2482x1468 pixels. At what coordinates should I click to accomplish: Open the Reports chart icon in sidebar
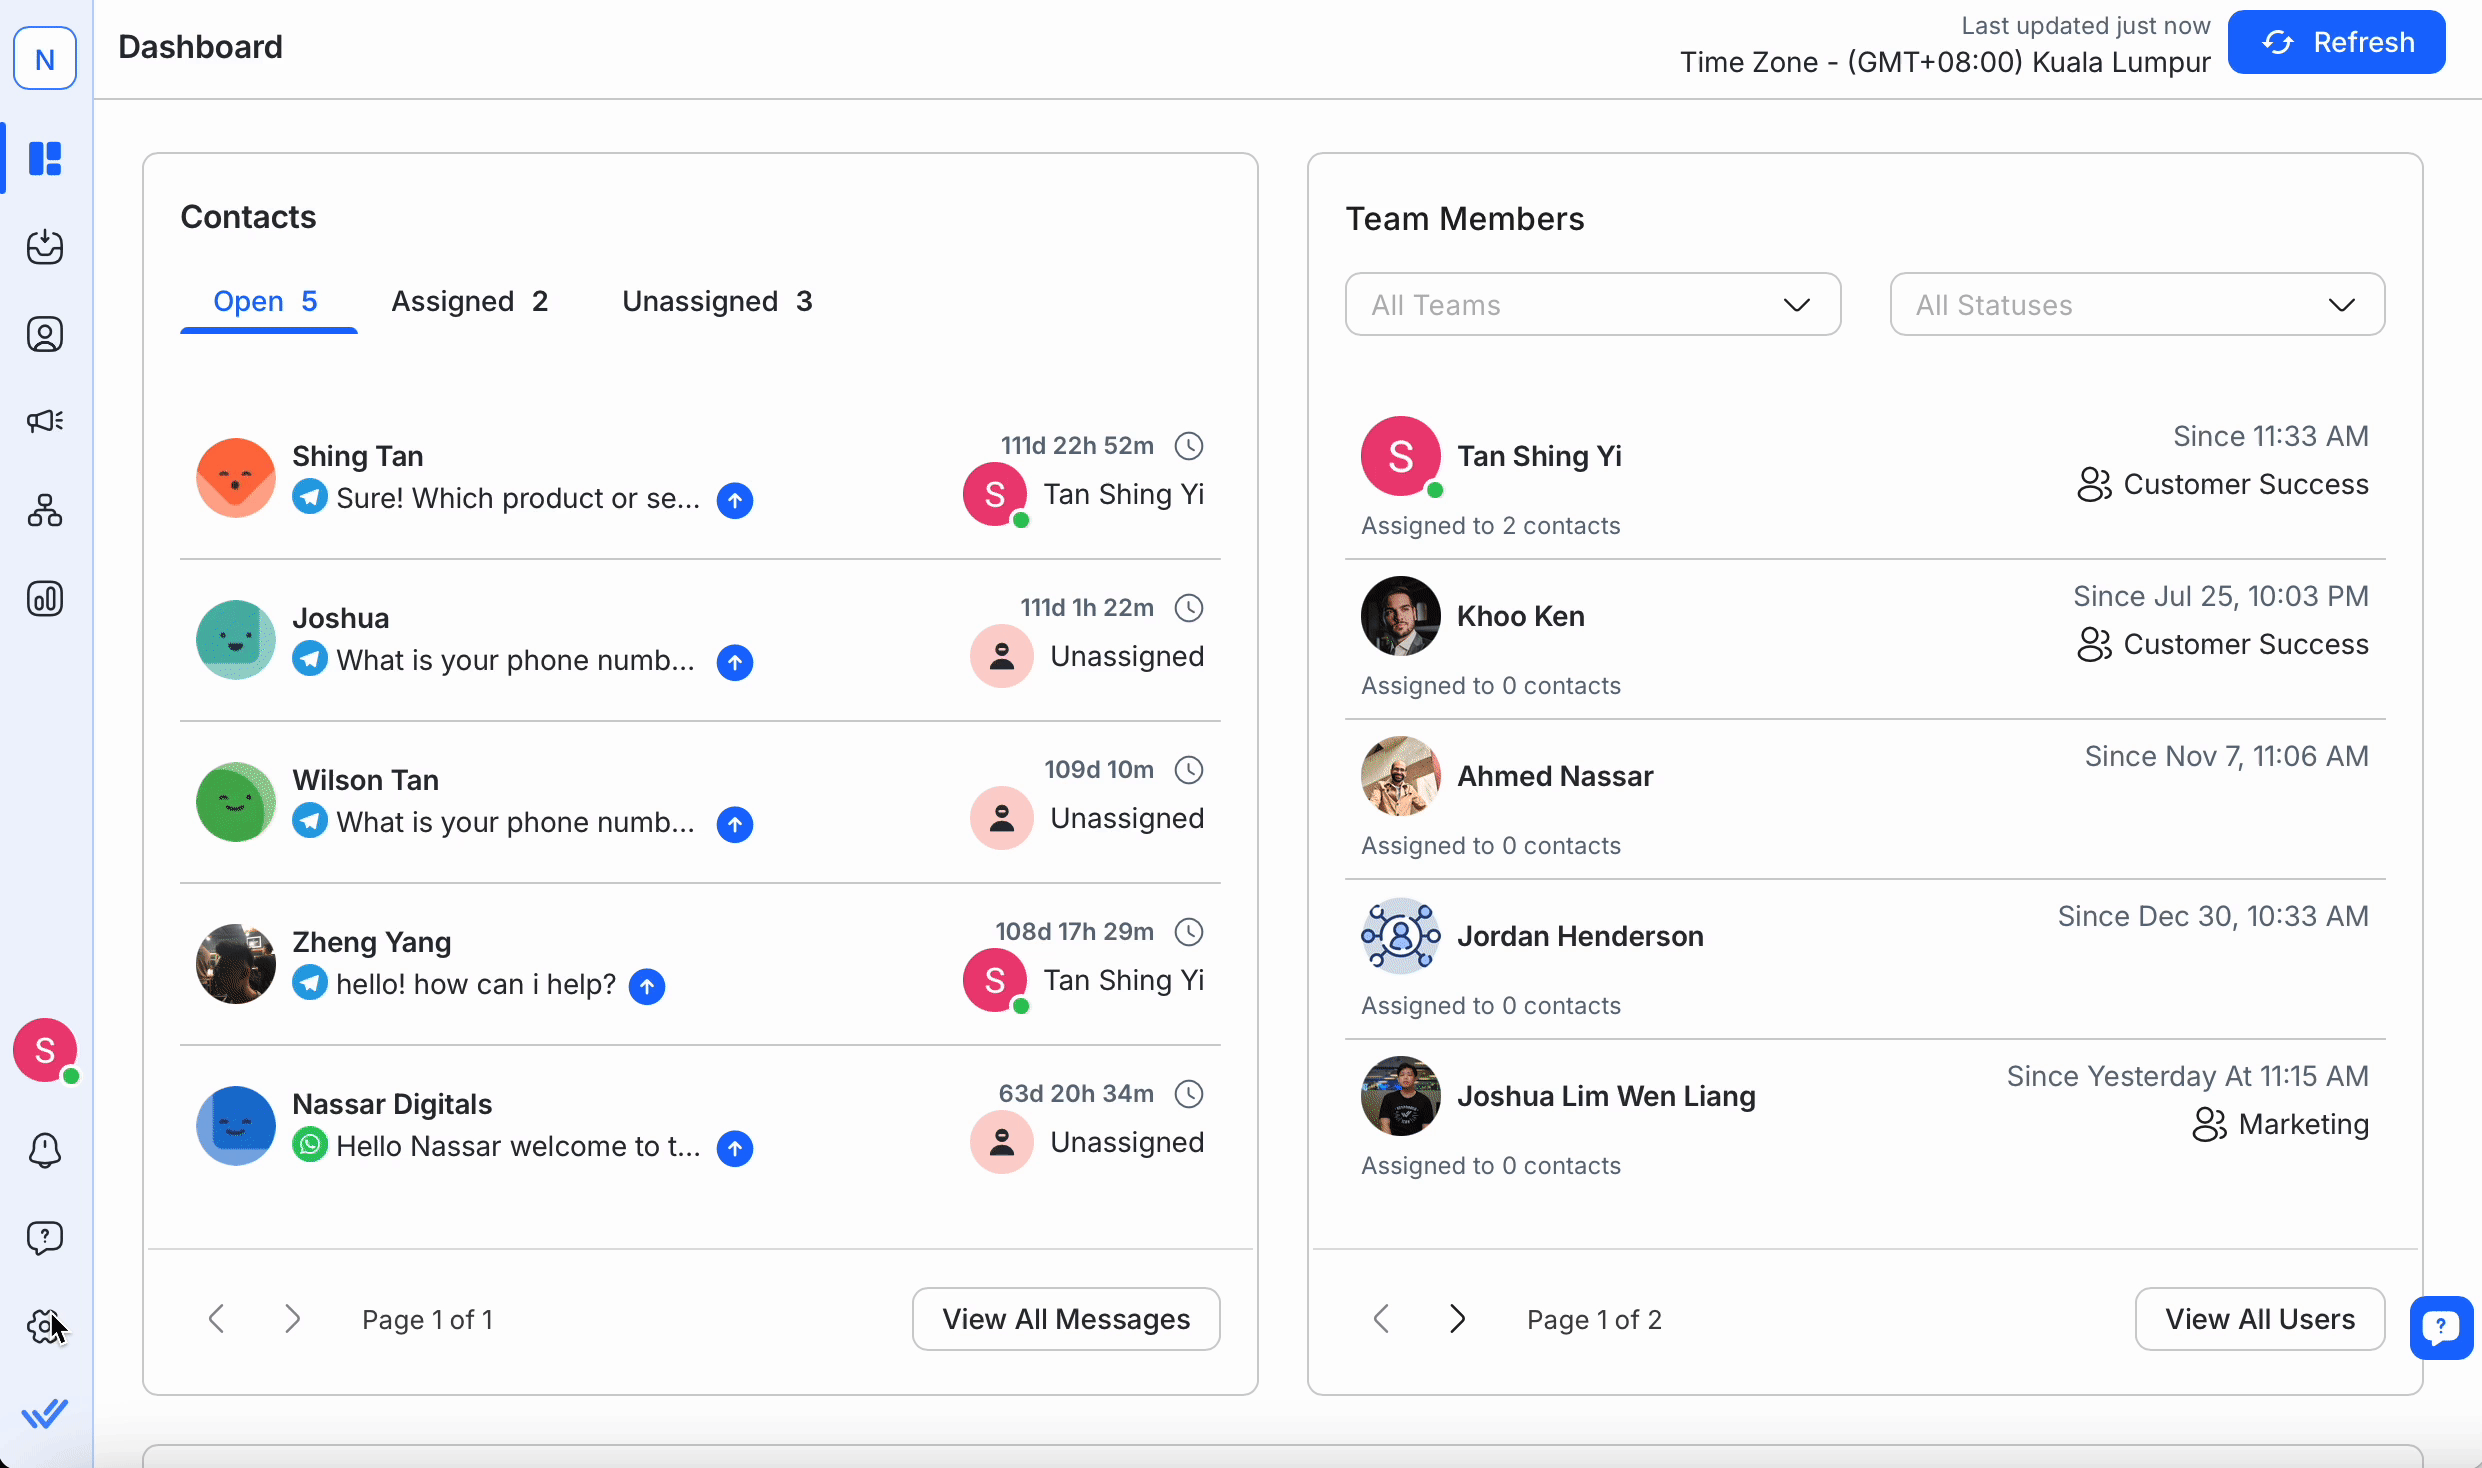(x=45, y=599)
